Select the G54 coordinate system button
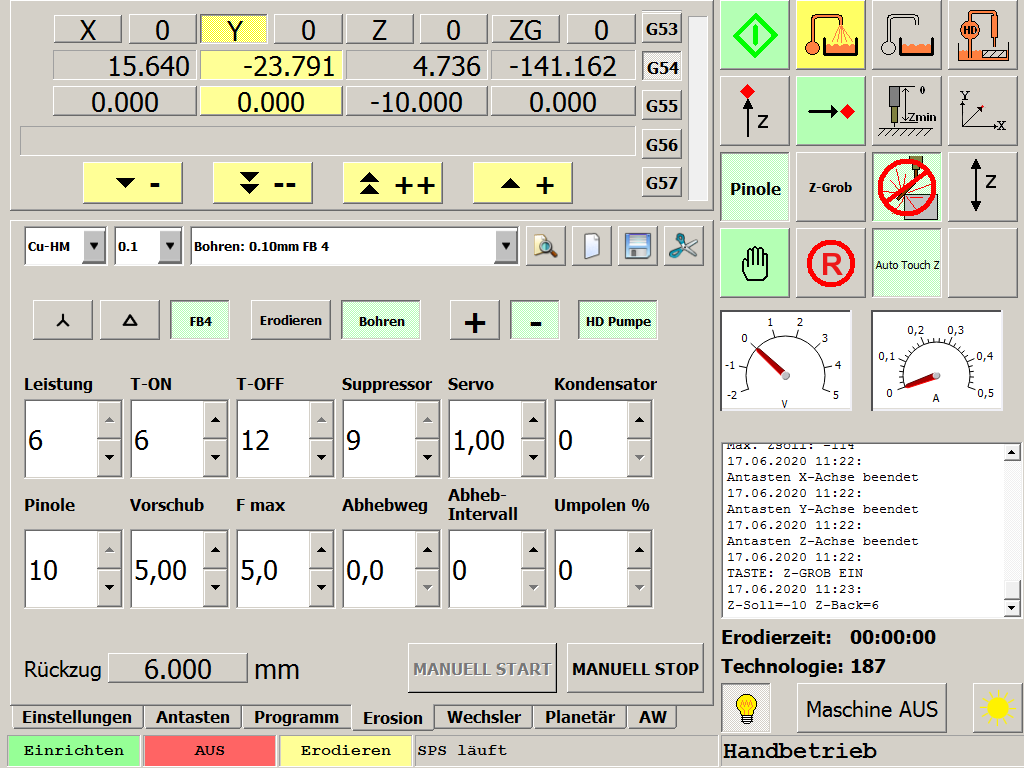The image size is (1024, 768). click(x=662, y=67)
